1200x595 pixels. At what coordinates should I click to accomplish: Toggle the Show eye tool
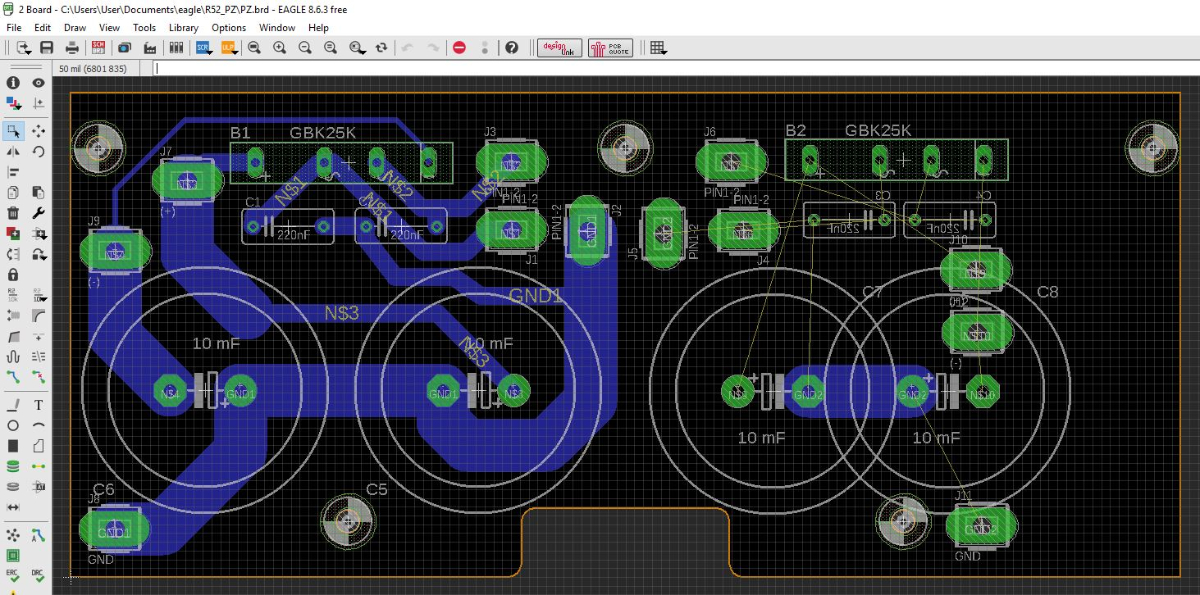[38, 83]
